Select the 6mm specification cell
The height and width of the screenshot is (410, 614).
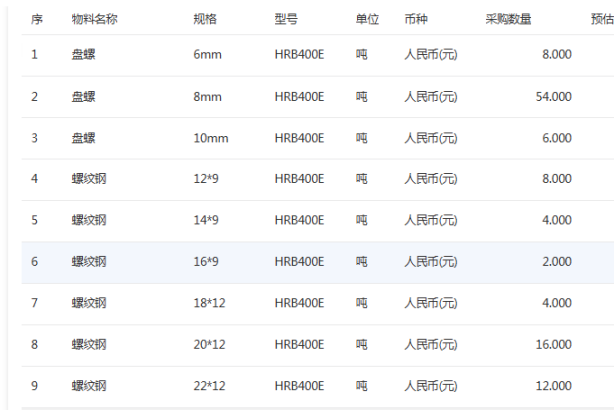(x=207, y=54)
